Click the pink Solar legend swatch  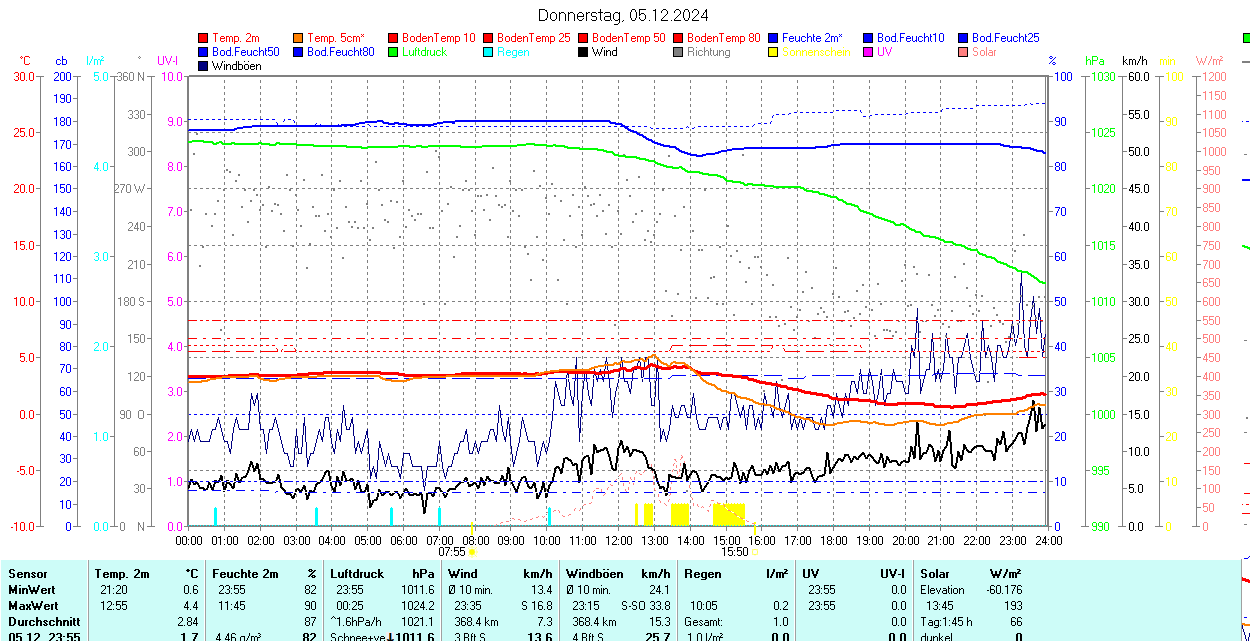[964, 52]
